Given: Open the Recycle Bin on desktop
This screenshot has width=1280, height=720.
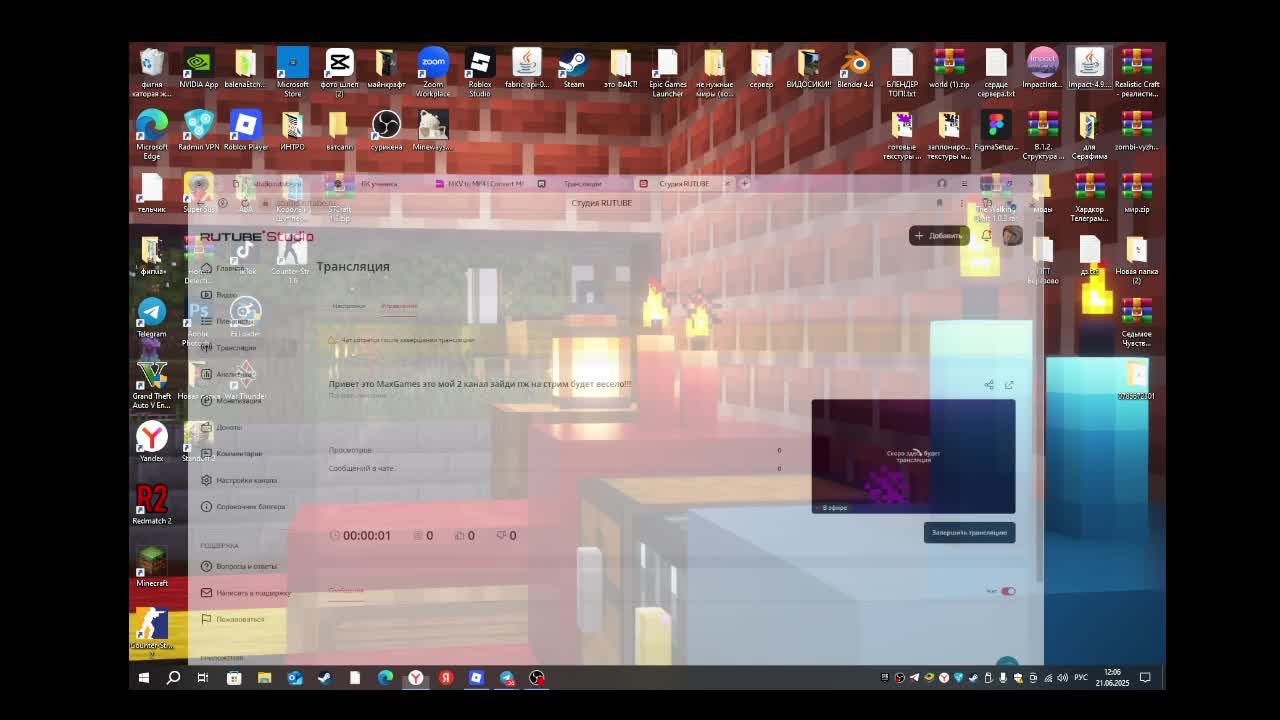Looking at the screenshot, I should tap(152, 70).
